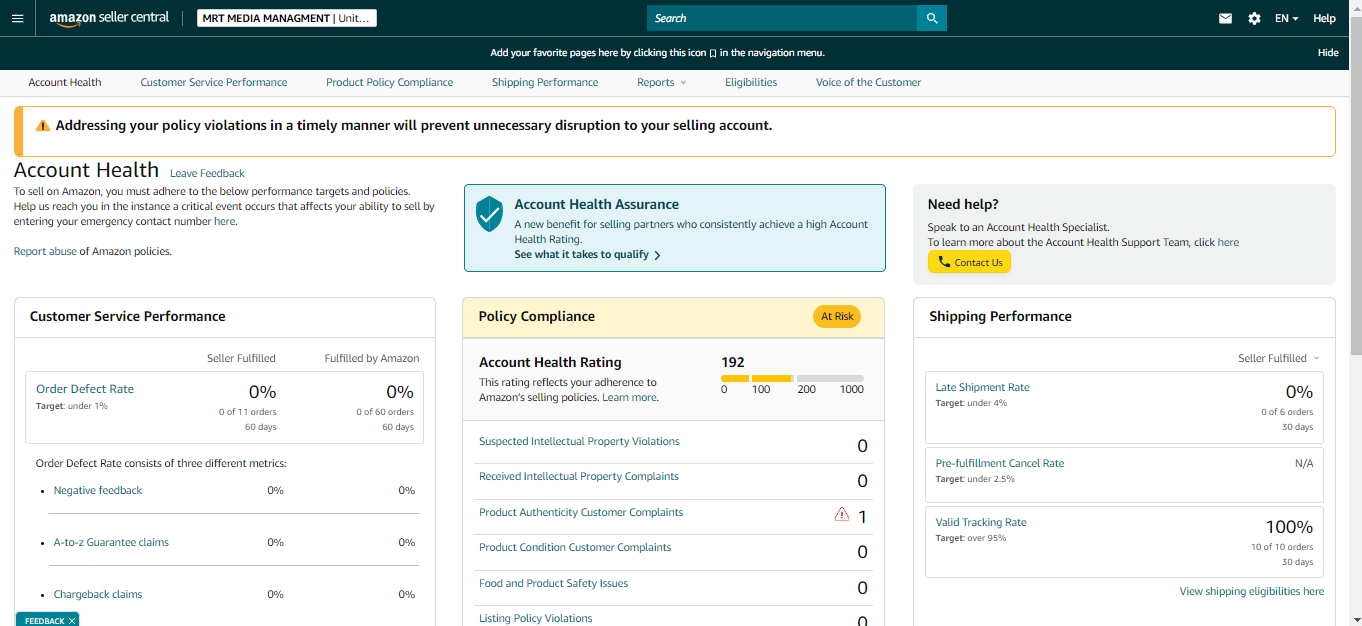Open the hamburger navigation menu
This screenshot has height=626, width=1362.
point(17,18)
